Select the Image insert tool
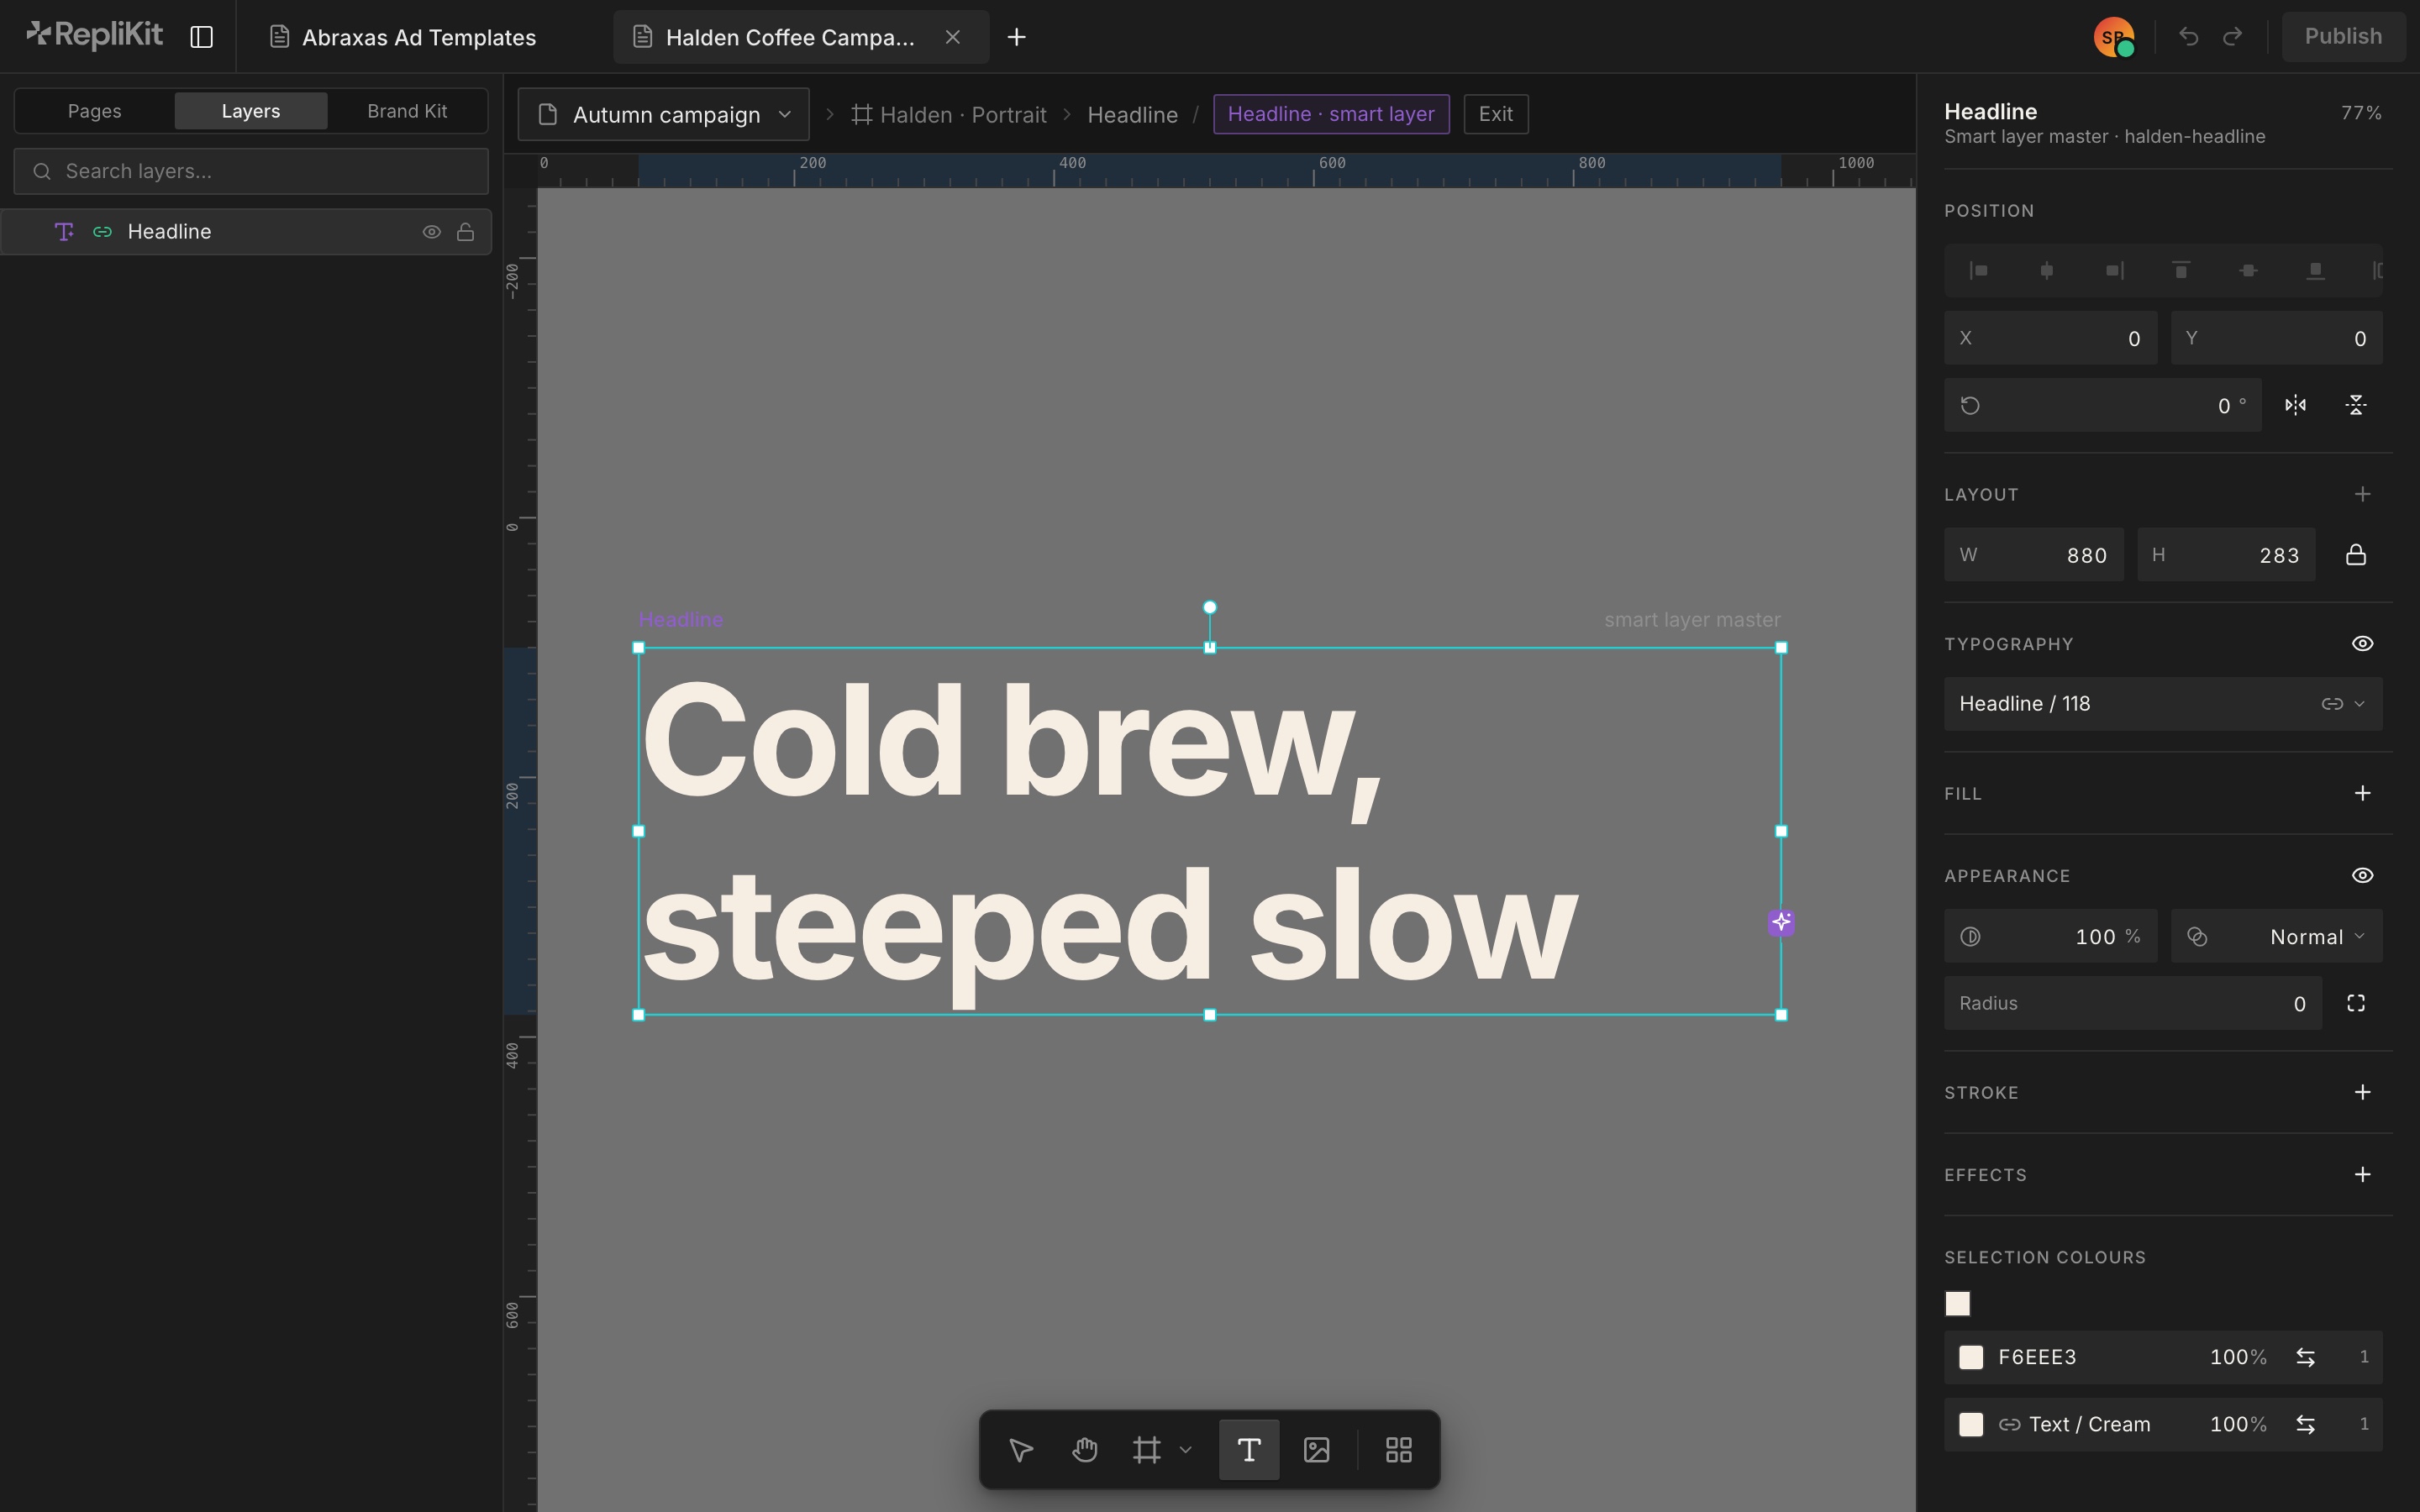This screenshot has height=1512, width=2420. coord(1317,1450)
